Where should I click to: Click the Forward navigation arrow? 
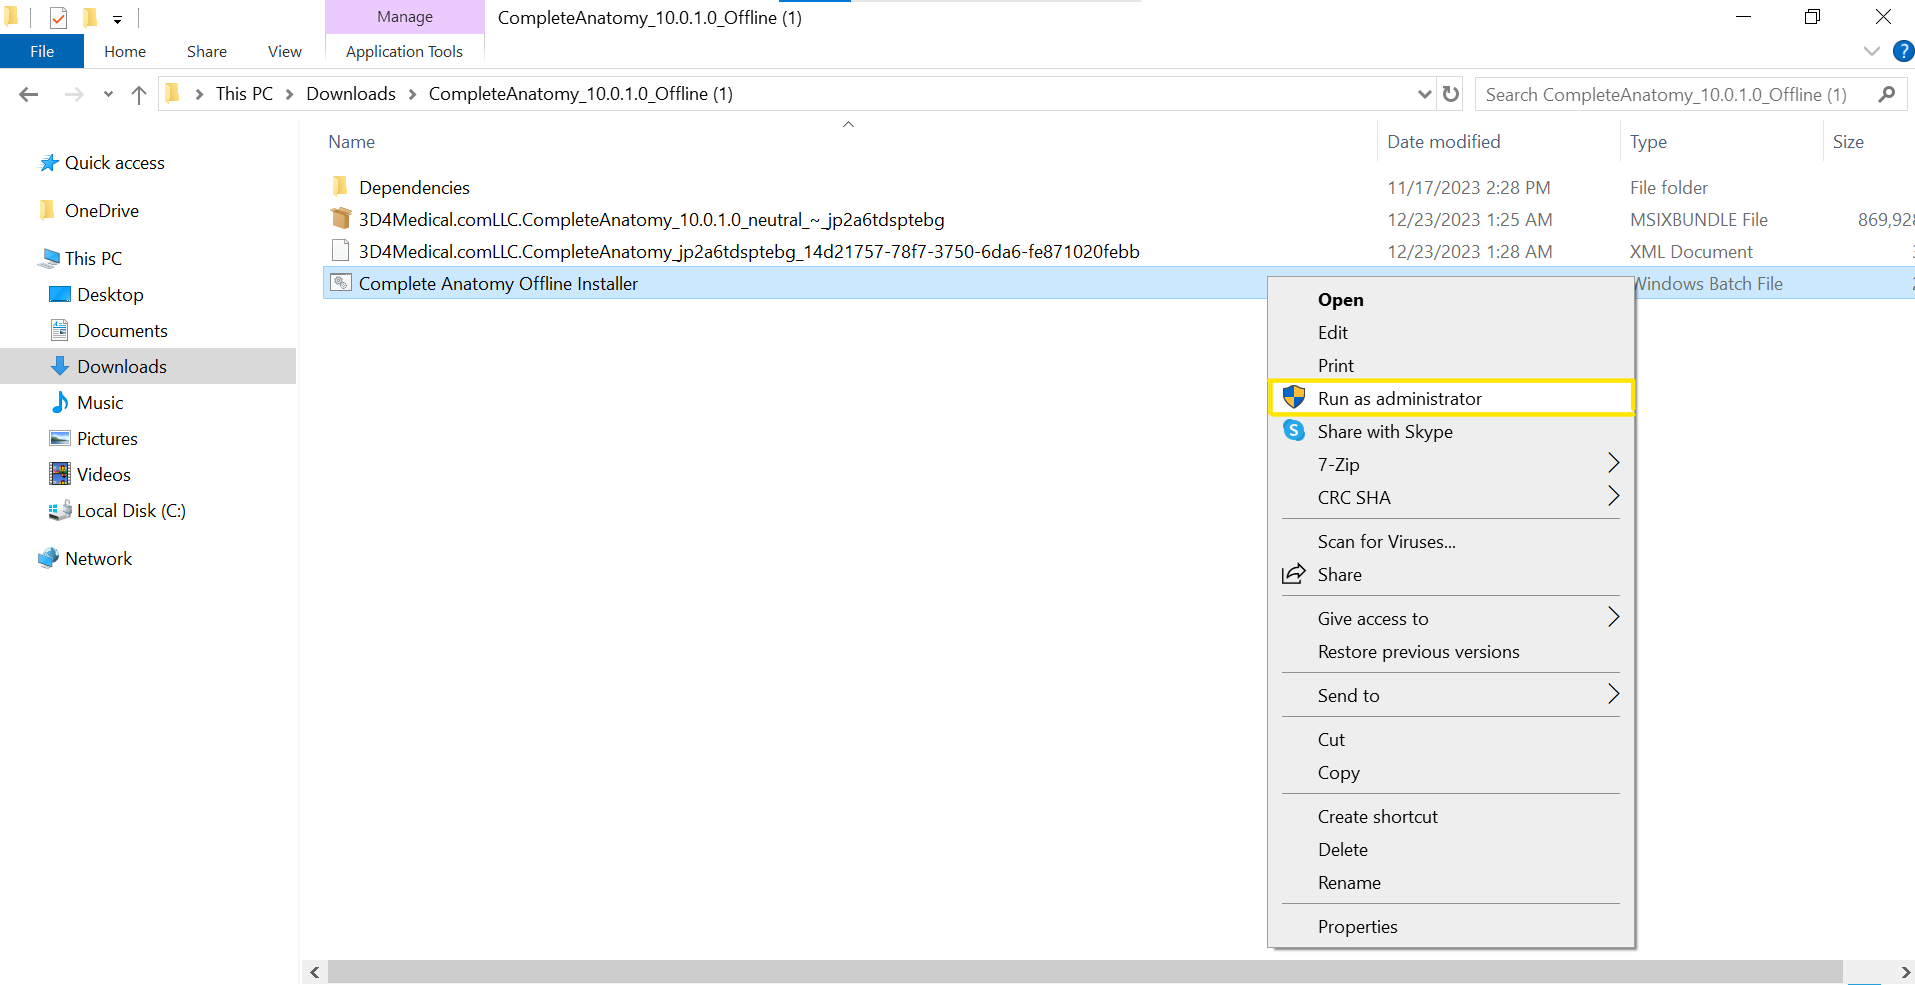pos(74,94)
